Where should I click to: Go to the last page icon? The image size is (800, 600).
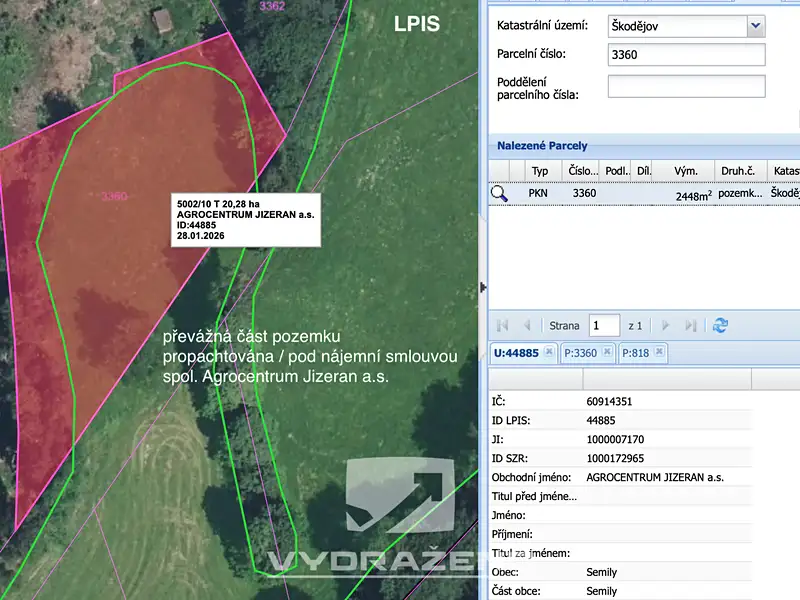(x=690, y=326)
